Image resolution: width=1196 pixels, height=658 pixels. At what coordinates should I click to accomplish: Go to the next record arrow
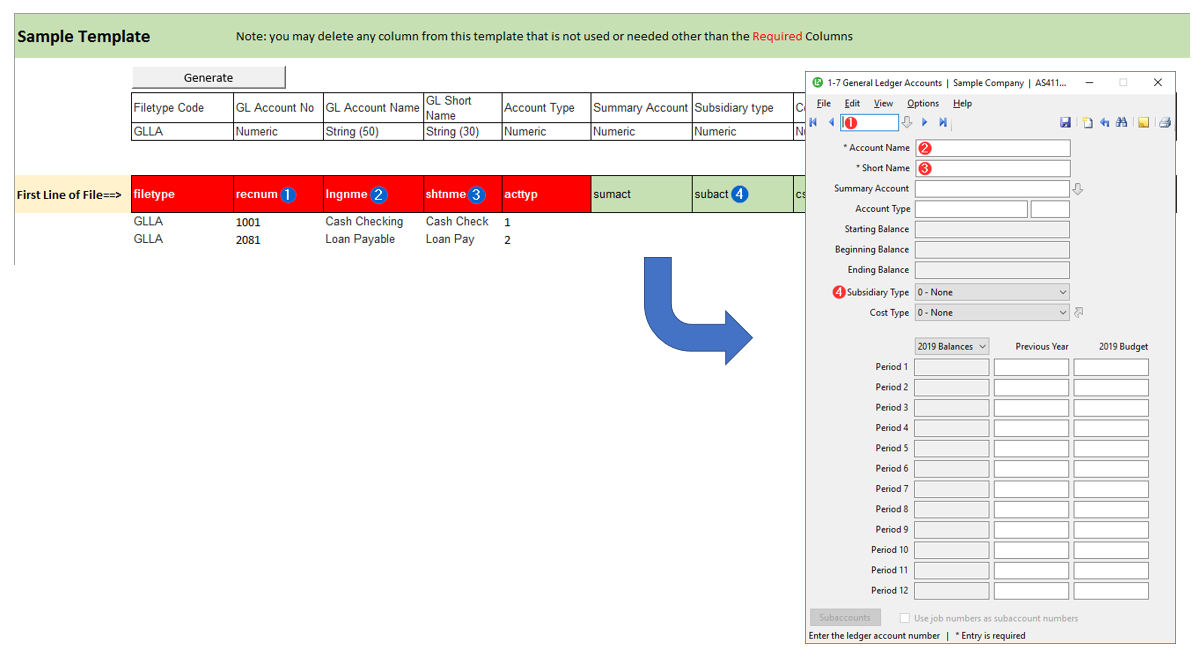(x=925, y=123)
